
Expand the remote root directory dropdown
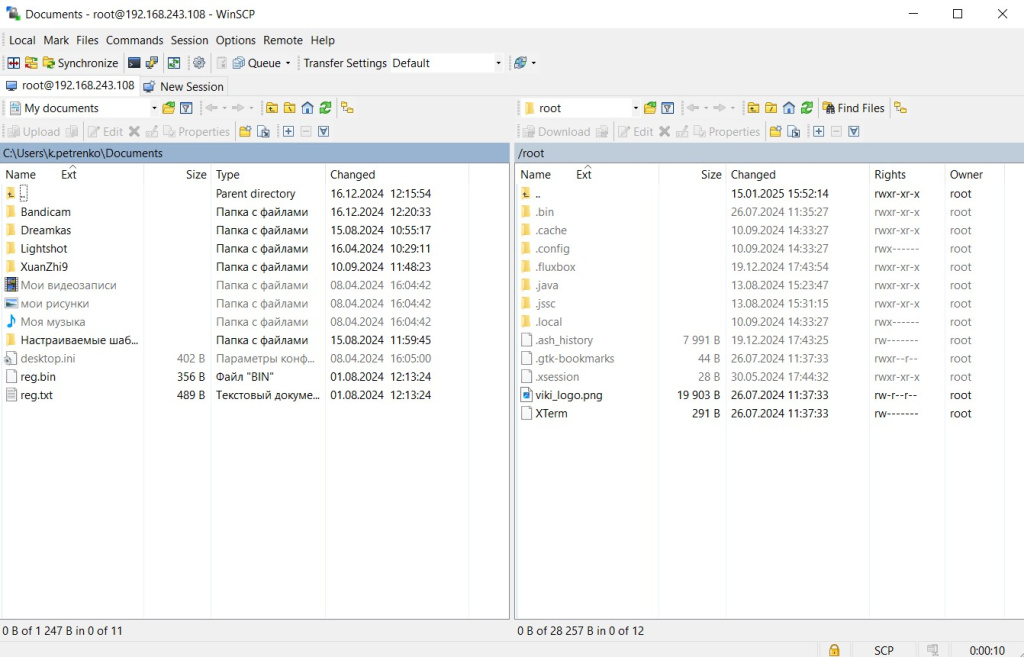[x=635, y=108]
